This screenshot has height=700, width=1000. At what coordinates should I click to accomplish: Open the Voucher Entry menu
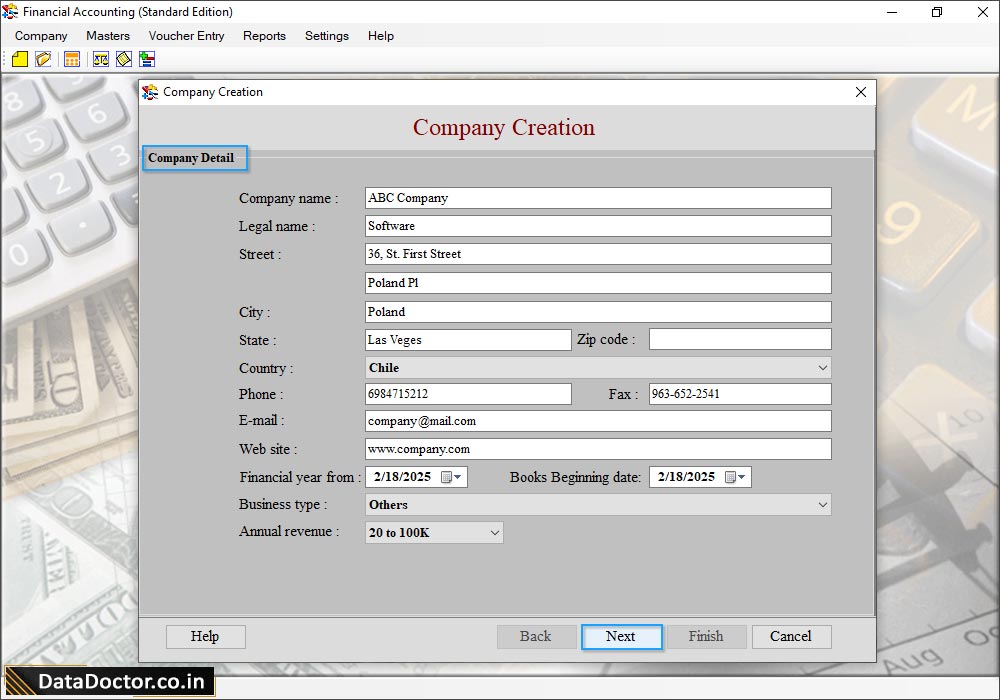186,36
